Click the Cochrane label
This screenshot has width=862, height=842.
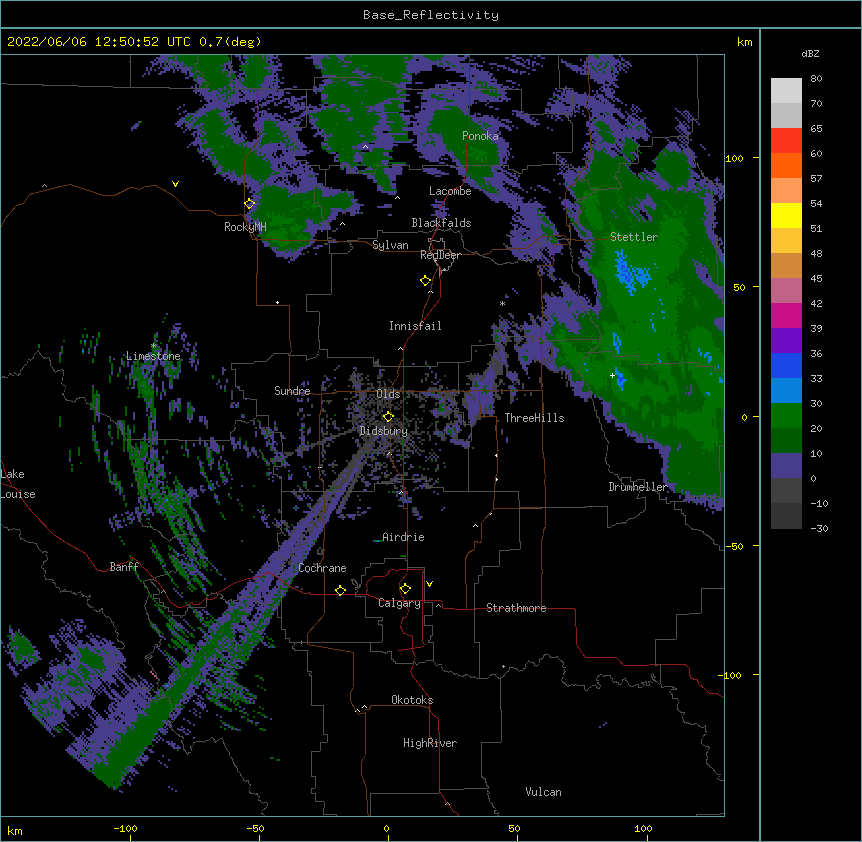pyautogui.click(x=322, y=568)
